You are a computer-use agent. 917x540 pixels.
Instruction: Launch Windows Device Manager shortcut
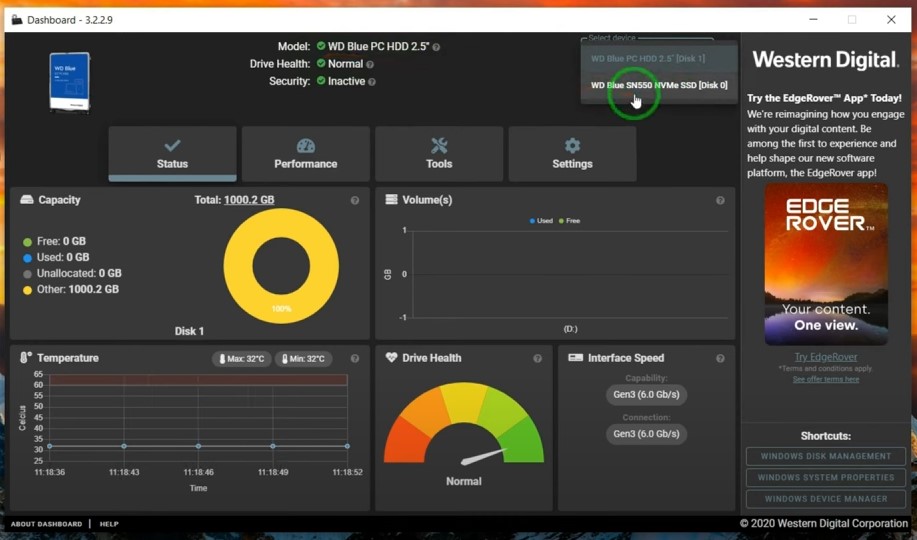click(825, 499)
